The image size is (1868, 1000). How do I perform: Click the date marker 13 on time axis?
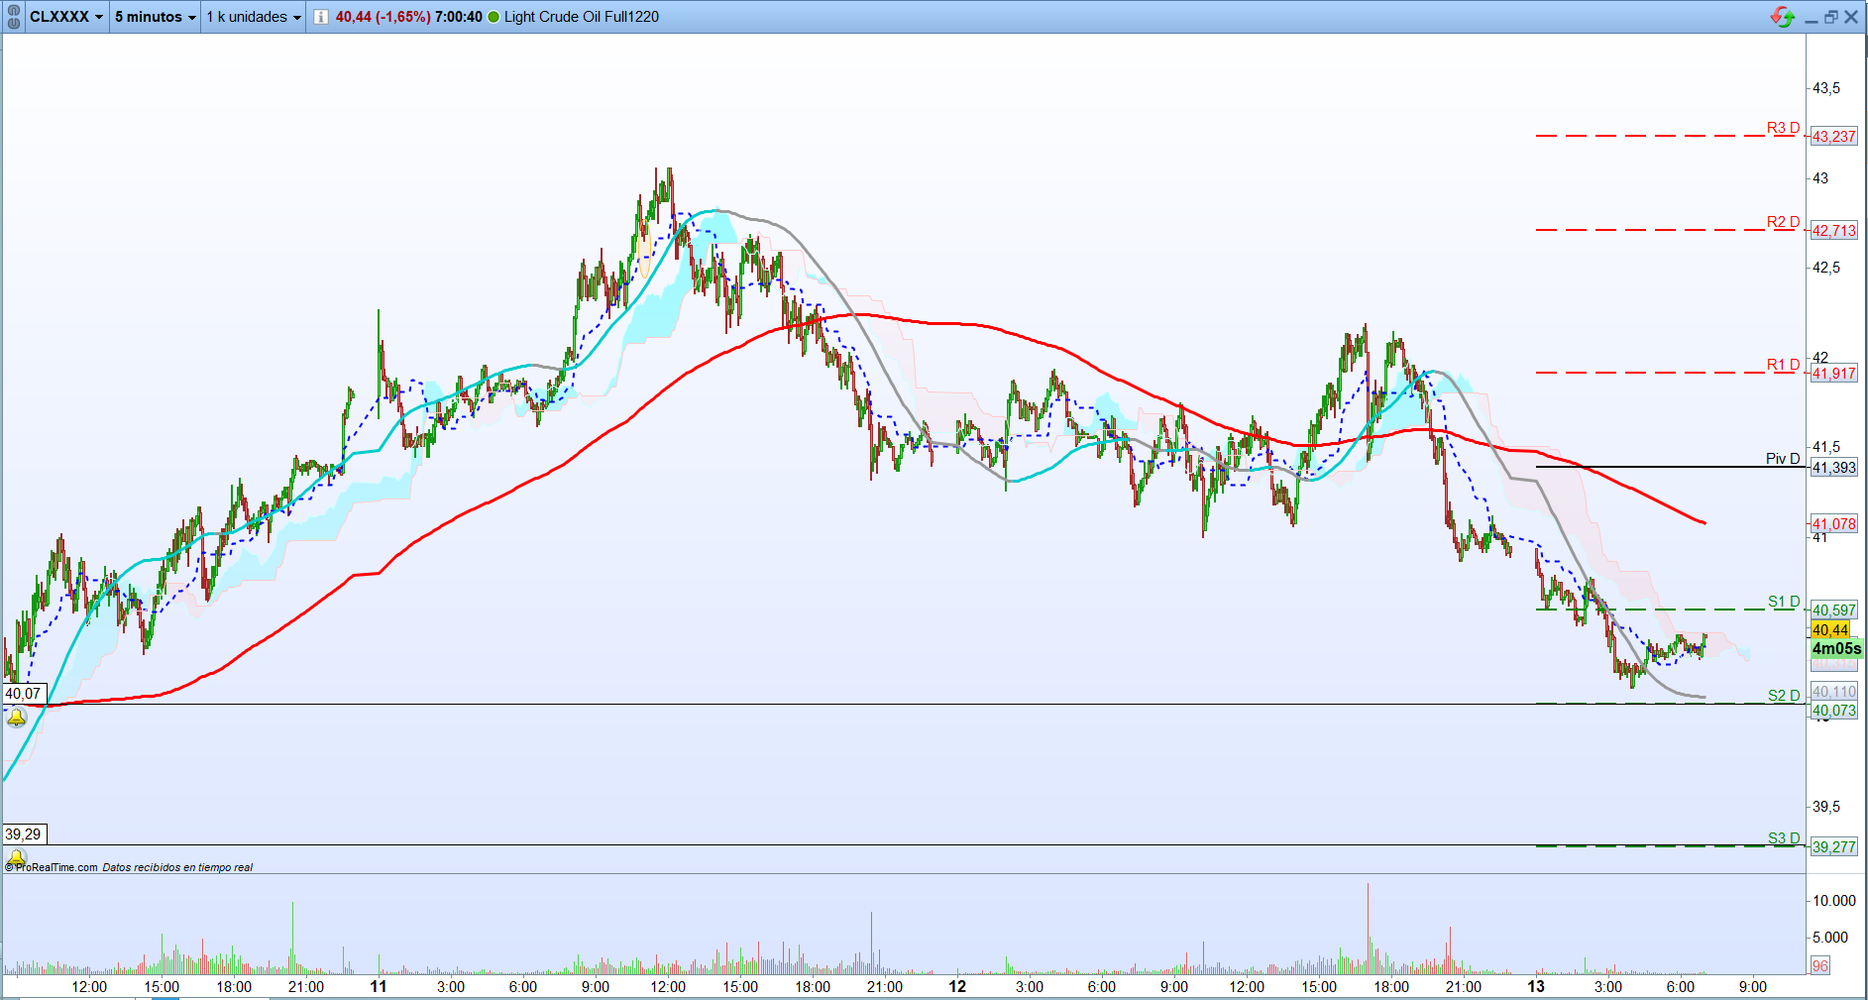(x=1536, y=986)
